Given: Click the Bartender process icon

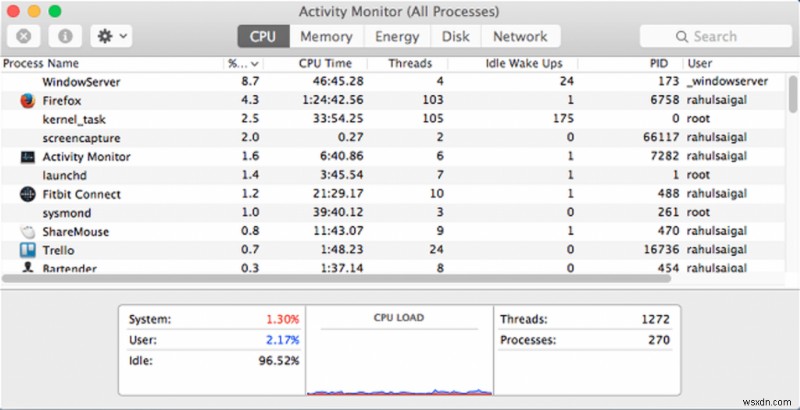Looking at the screenshot, I should point(28,267).
